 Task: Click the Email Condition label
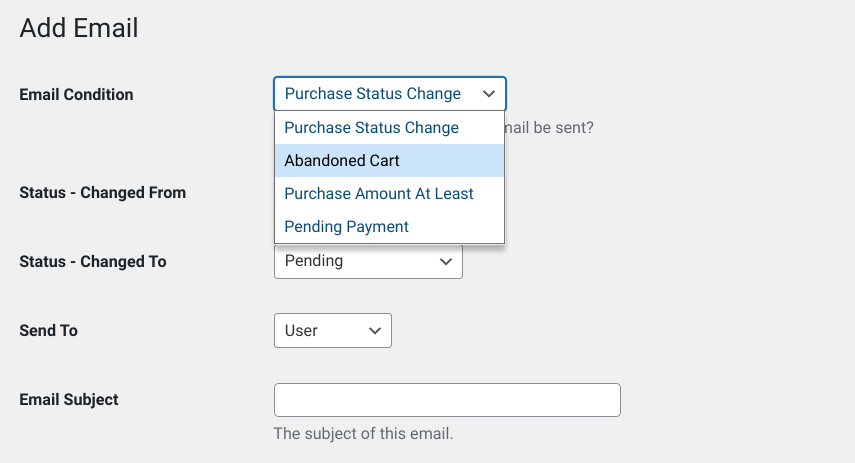coord(76,94)
